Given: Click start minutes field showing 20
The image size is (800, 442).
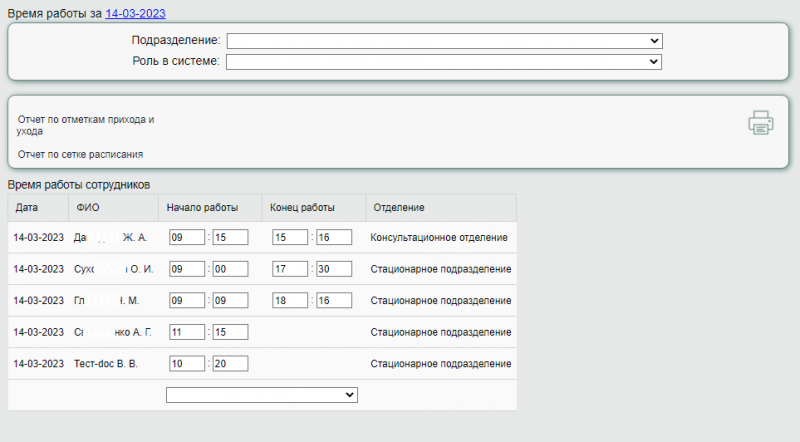Looking at the screenshot, I should [x=230, y=363].
